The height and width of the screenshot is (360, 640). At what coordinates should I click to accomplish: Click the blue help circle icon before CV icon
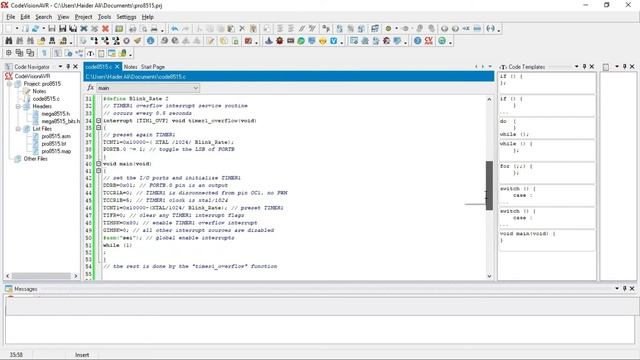coord(418,41)
